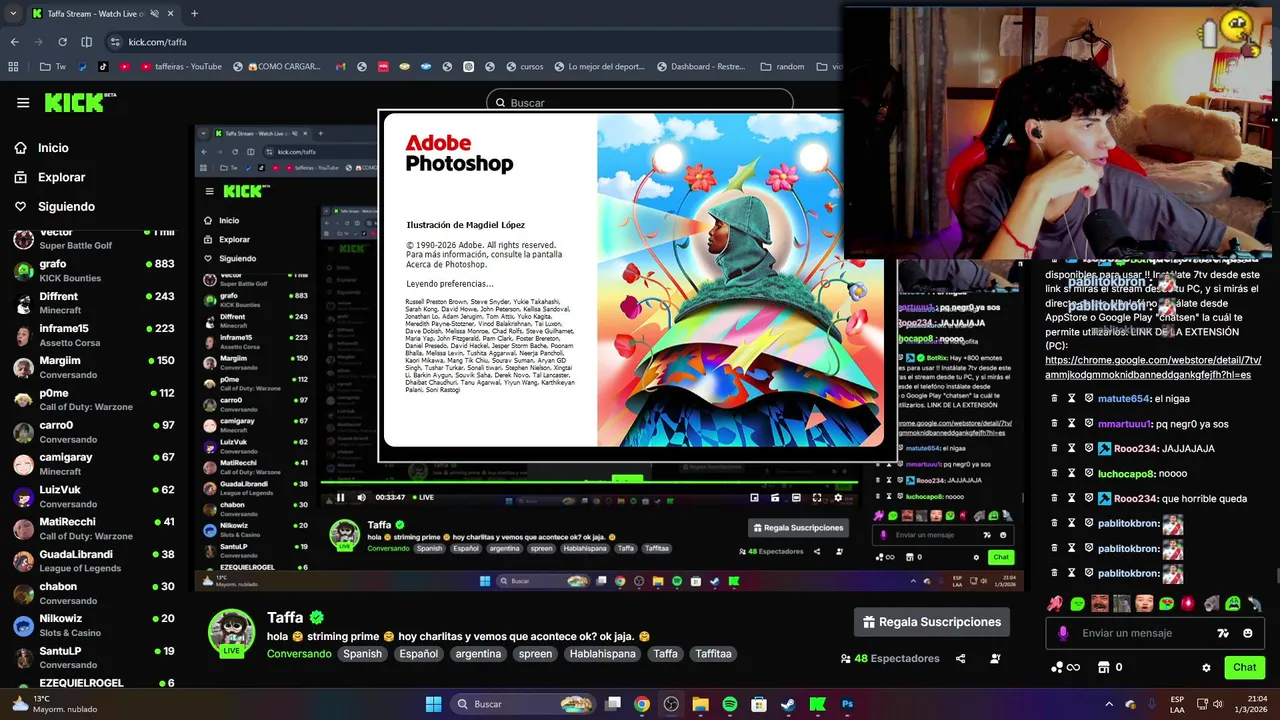Screen dimensions: 1280x720
Task: Select the Hablahispana tag under the main stream title
Action: pos(602,654)
